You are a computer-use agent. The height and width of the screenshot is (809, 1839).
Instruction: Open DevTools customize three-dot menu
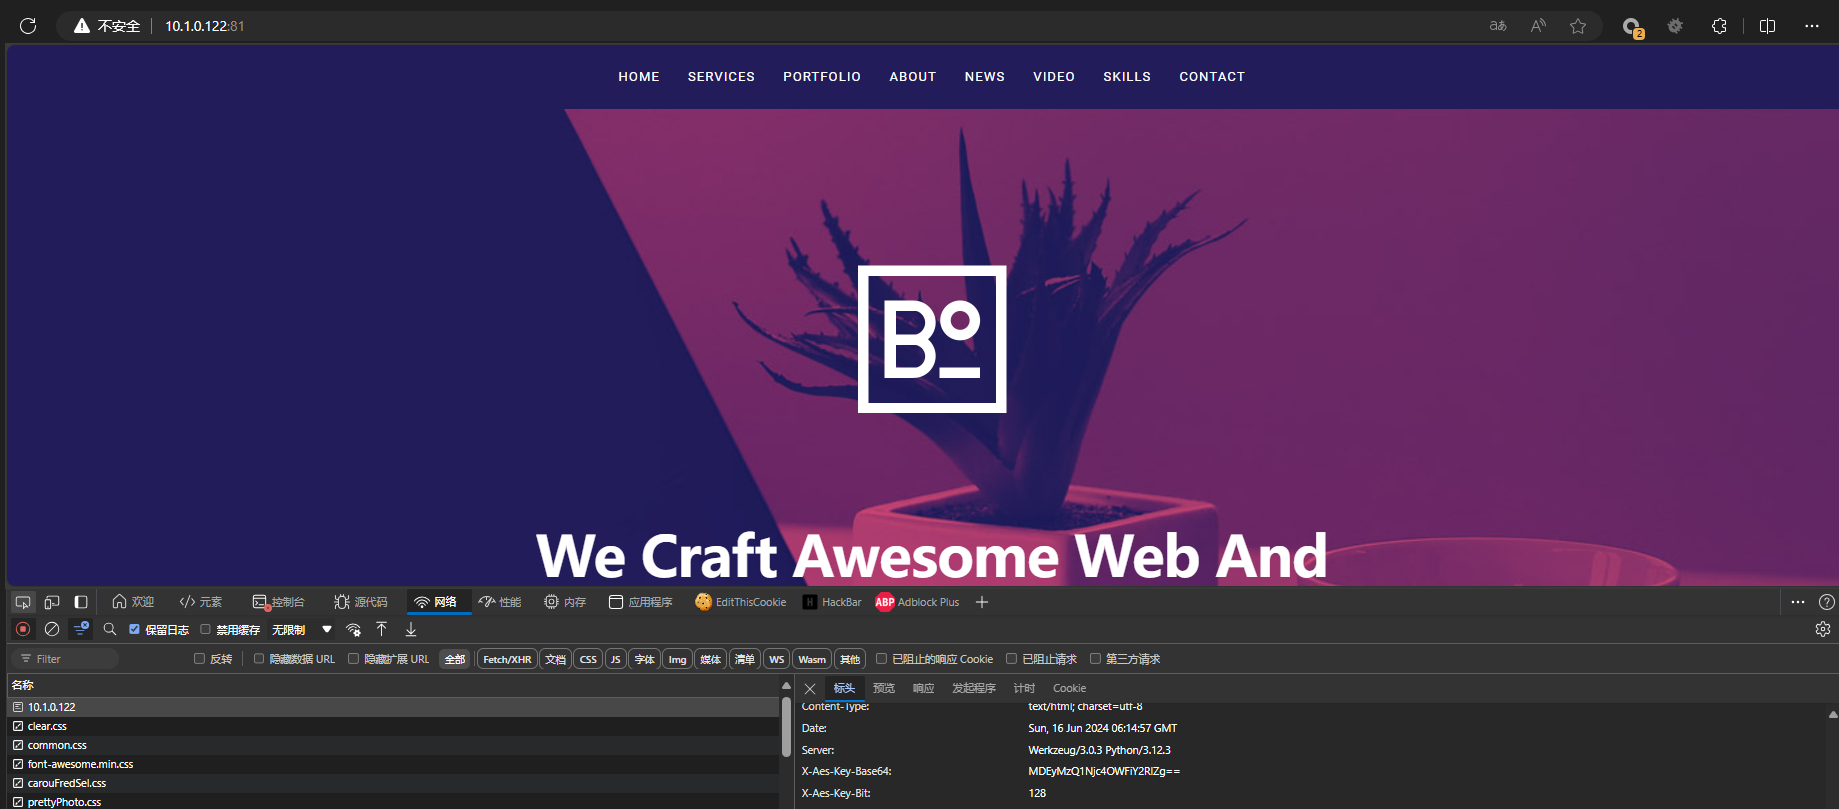coord(1798,602)
